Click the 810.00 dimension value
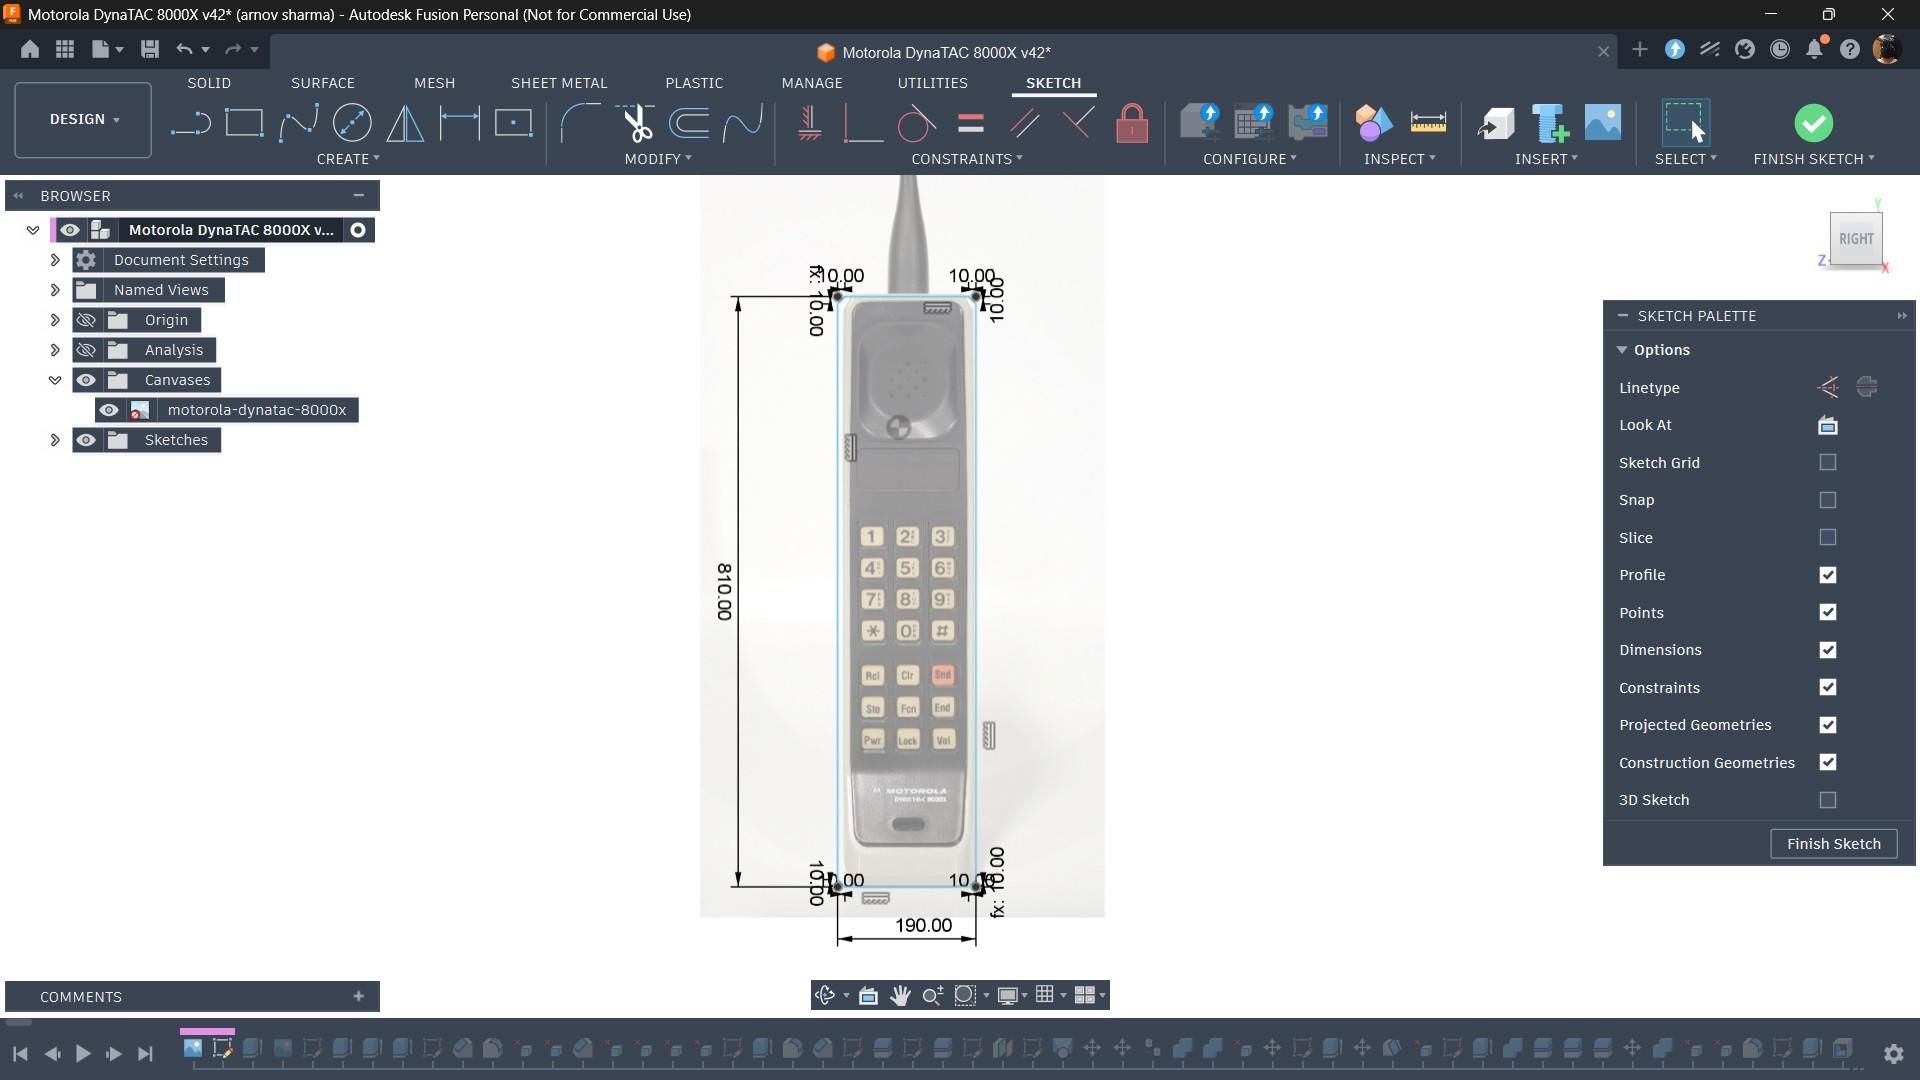Viewport: 1920px width, 1080px height. 724,591
